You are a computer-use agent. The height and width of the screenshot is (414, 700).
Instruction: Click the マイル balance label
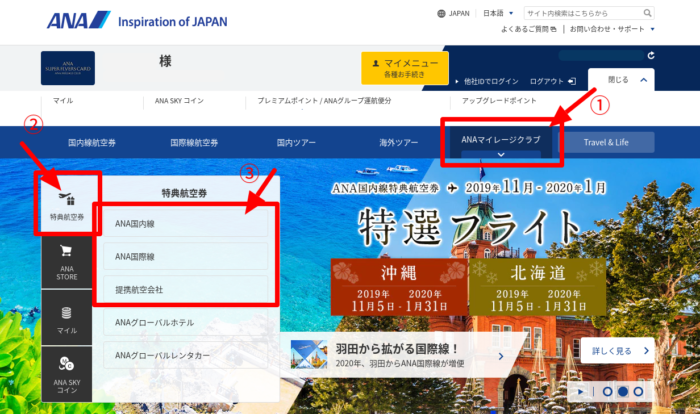tap(63, 101)
